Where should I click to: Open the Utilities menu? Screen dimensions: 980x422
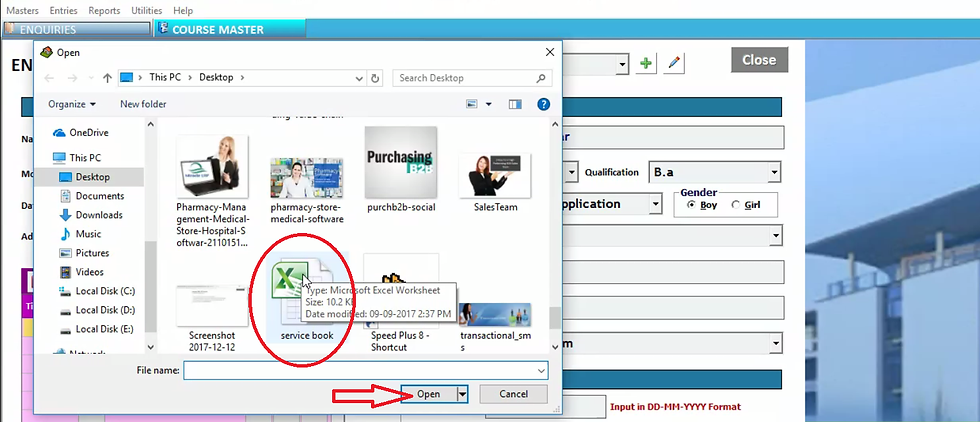(147, 11)
